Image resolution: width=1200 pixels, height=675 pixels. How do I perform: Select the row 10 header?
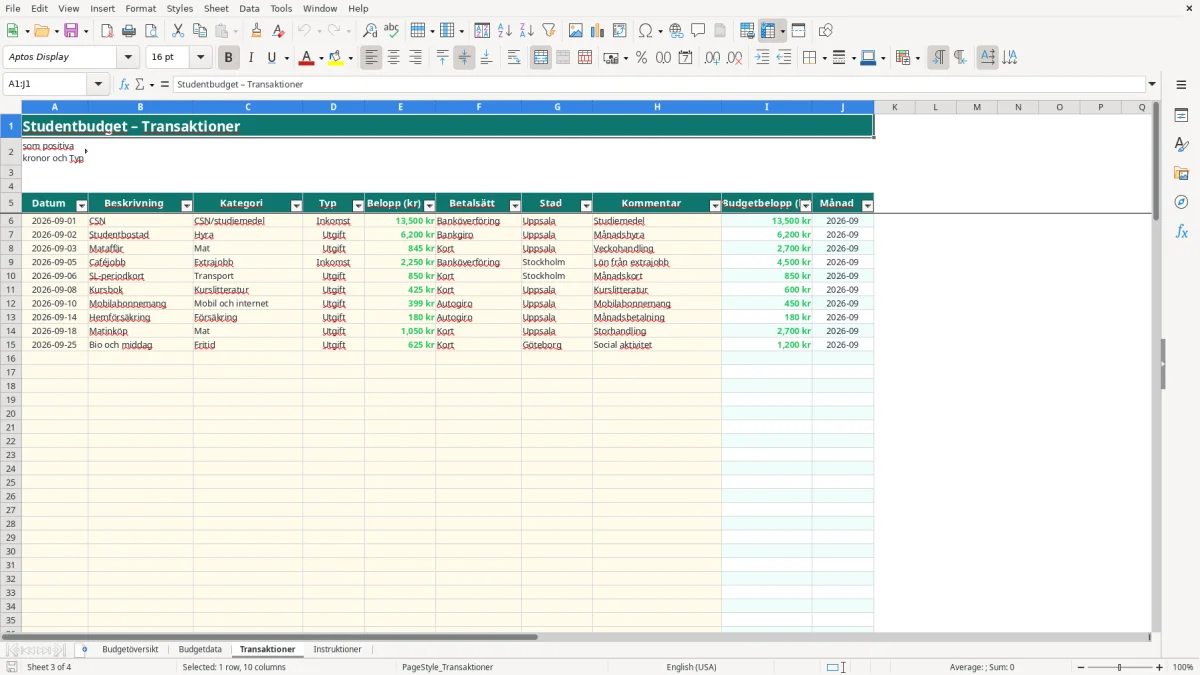click(11, 276)
